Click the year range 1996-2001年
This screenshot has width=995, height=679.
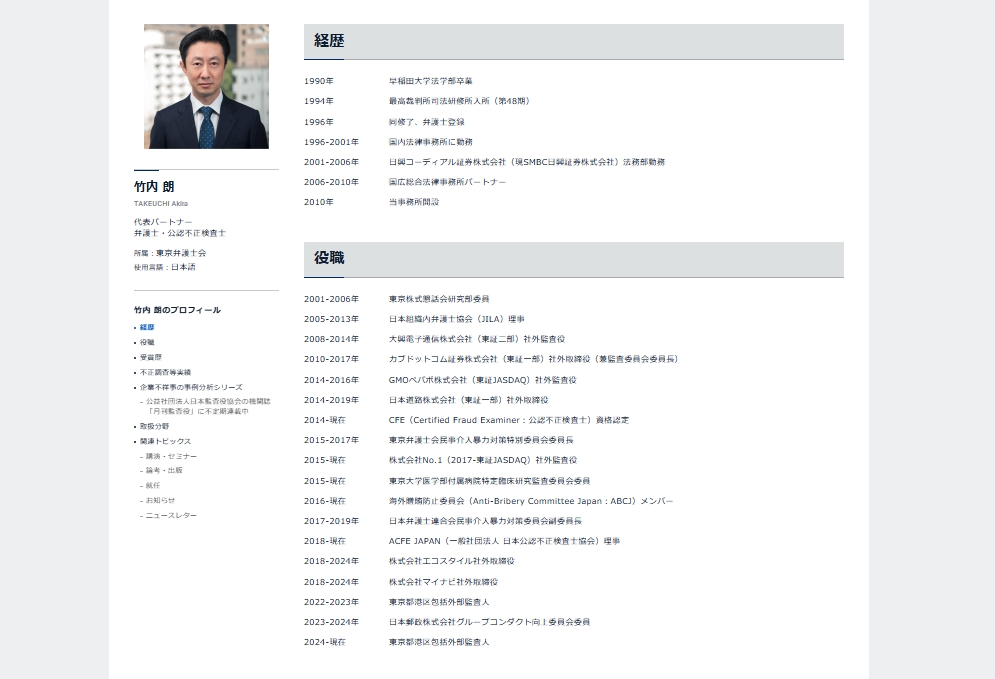331,142
